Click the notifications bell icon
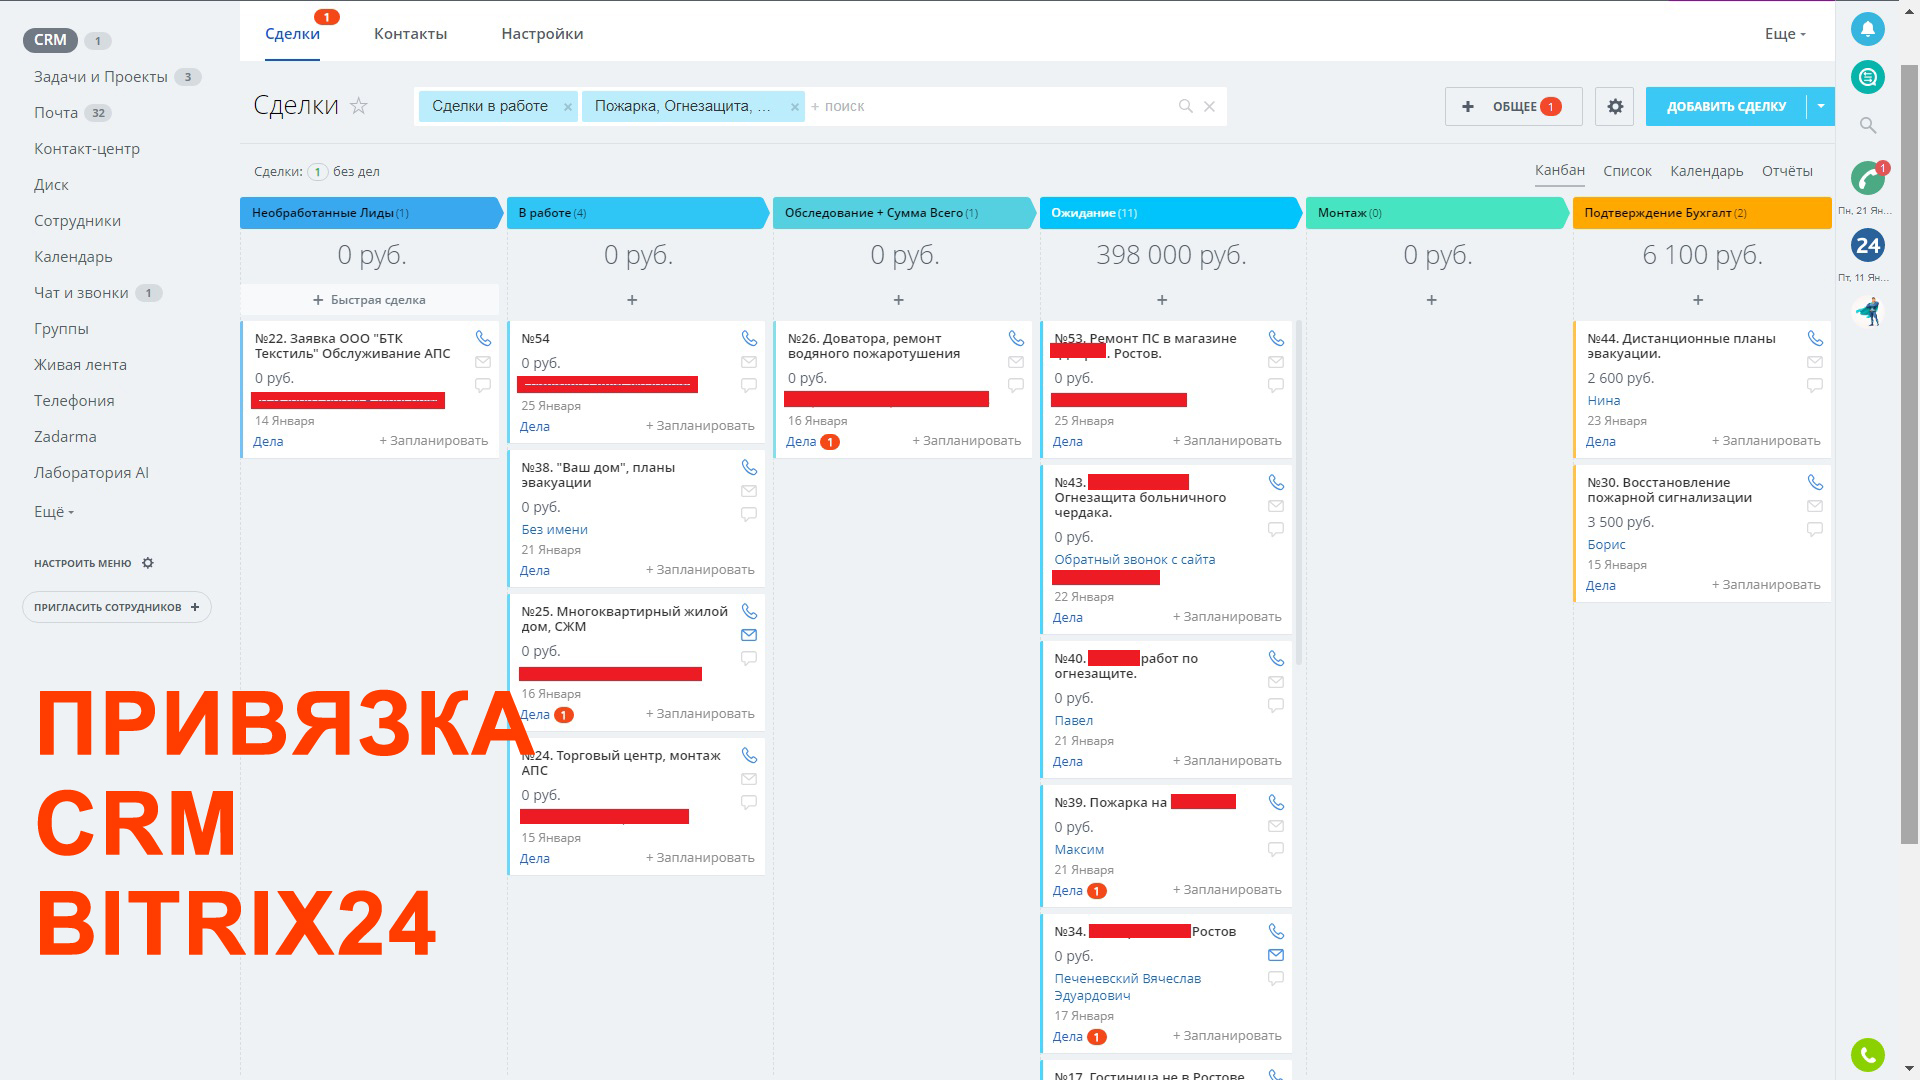 point(1867,29)
